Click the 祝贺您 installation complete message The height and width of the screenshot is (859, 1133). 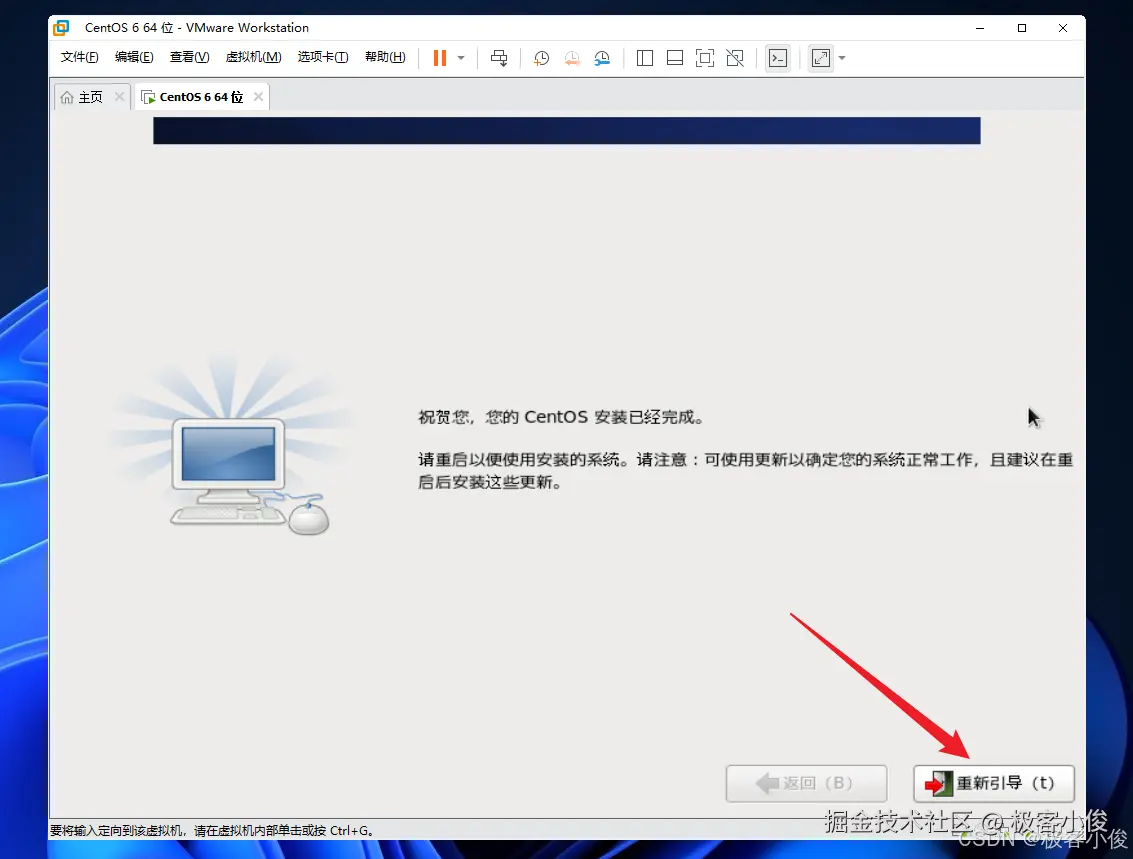point(561,418)
